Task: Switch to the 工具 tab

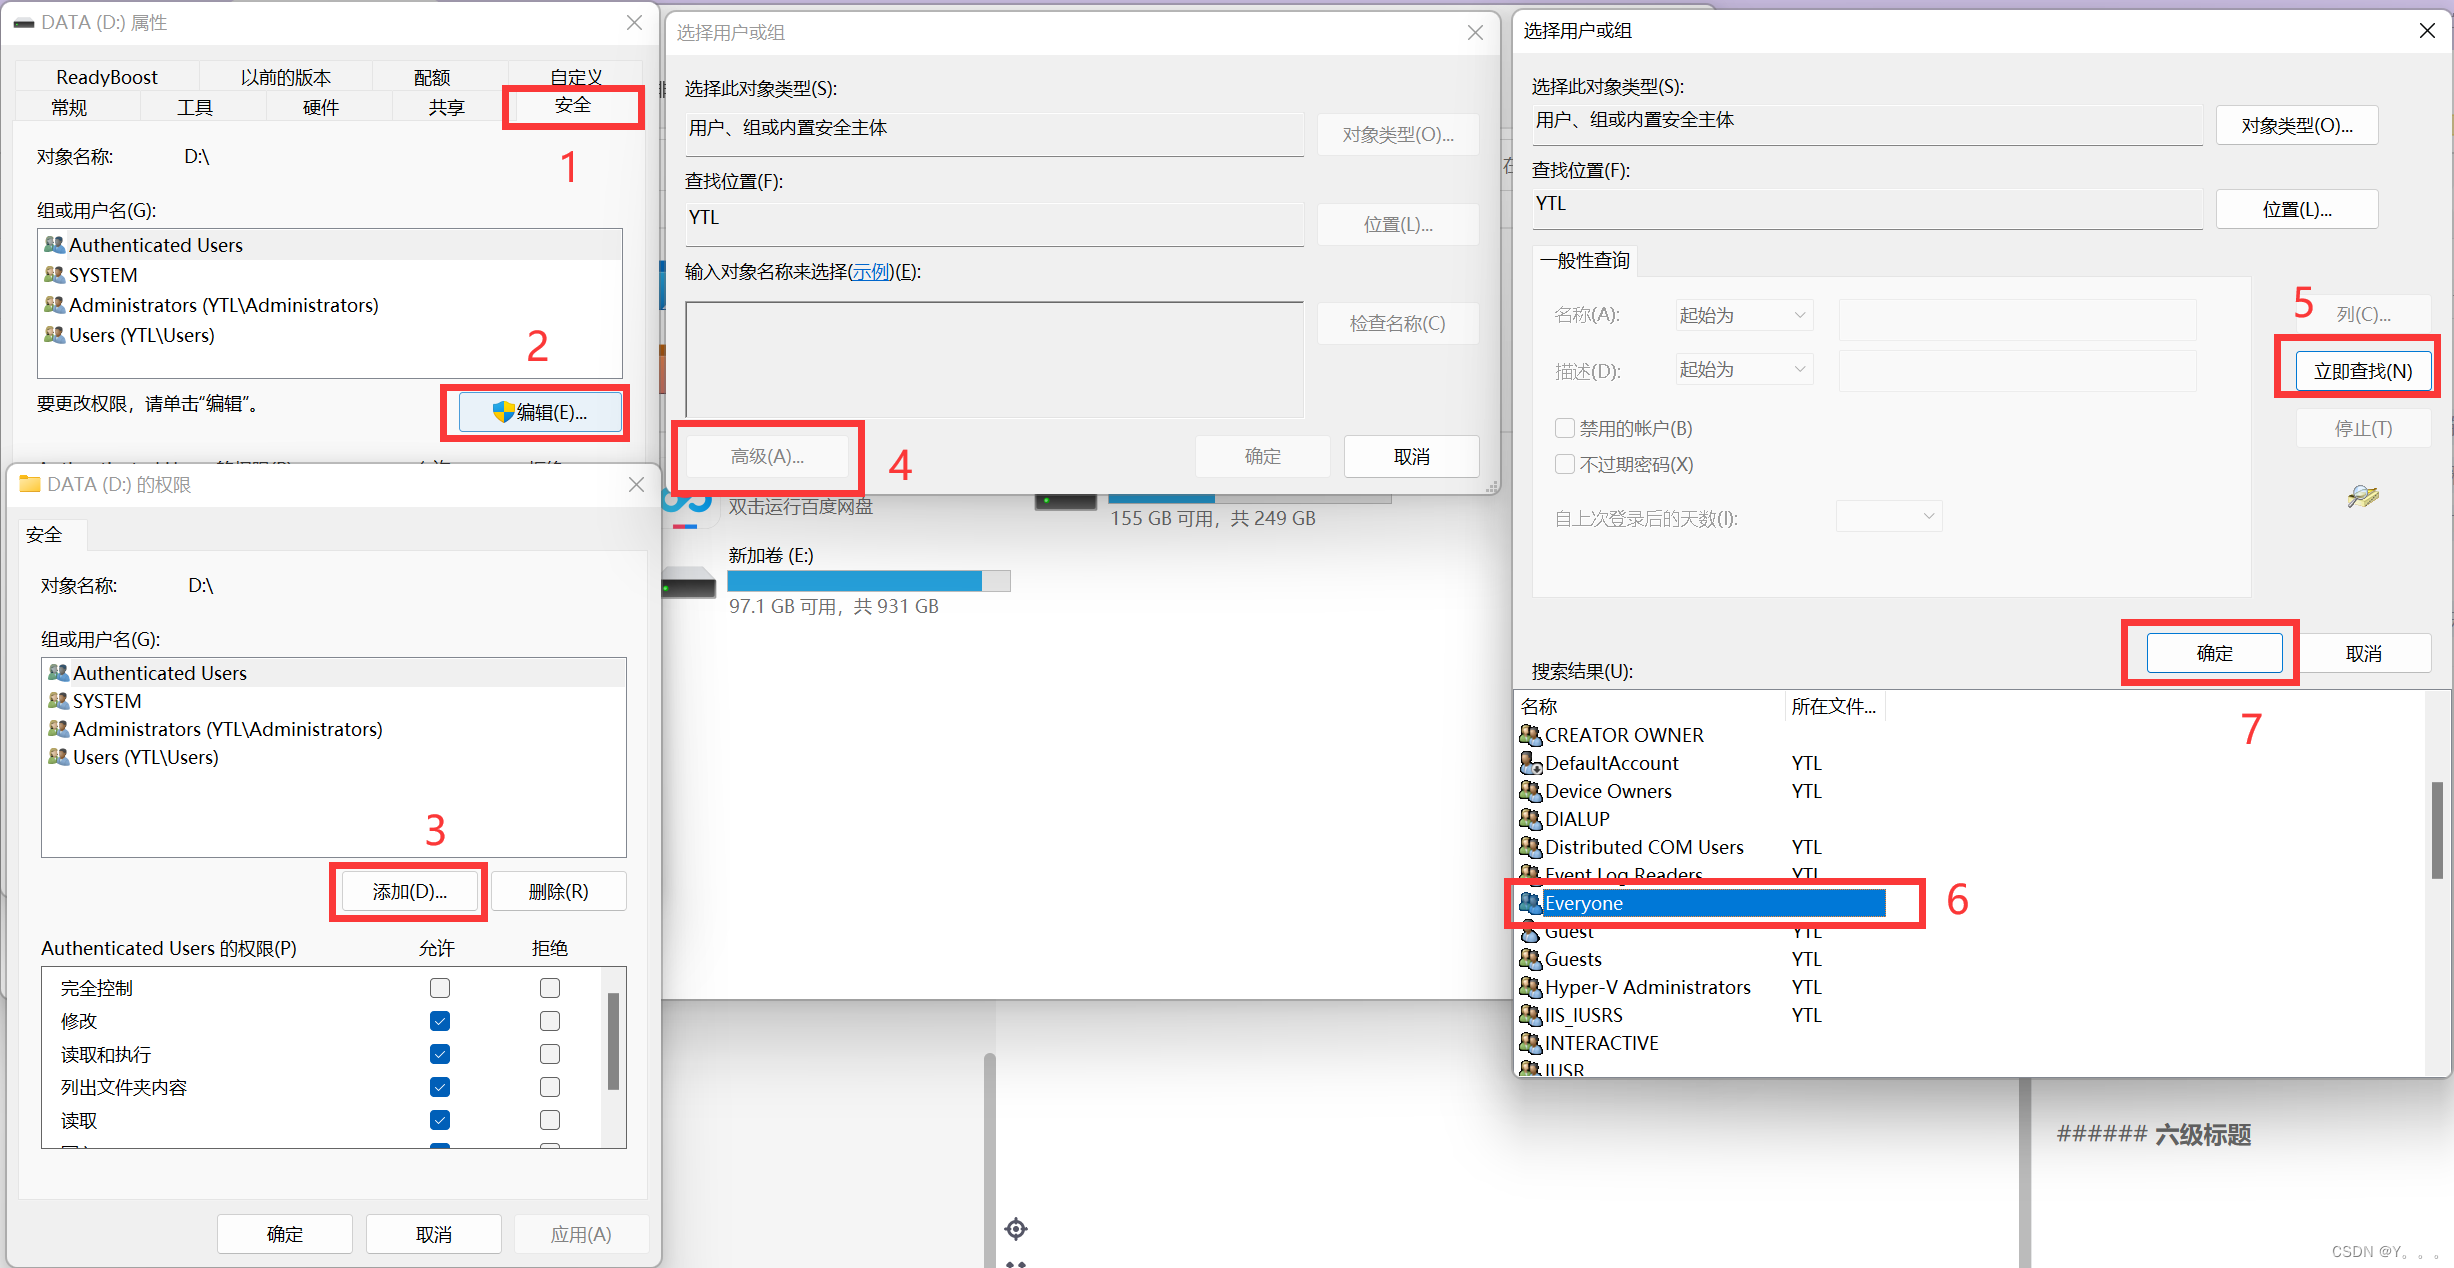Action: pos(195,107)
